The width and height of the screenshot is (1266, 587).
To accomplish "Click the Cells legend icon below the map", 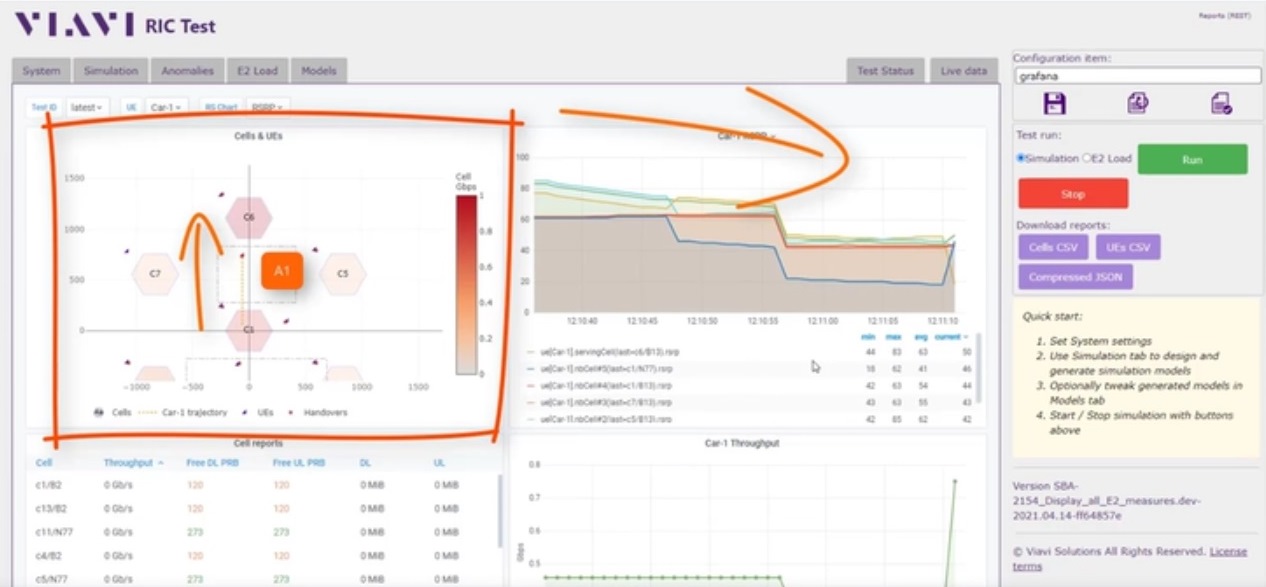I will [x=99, y=412].
